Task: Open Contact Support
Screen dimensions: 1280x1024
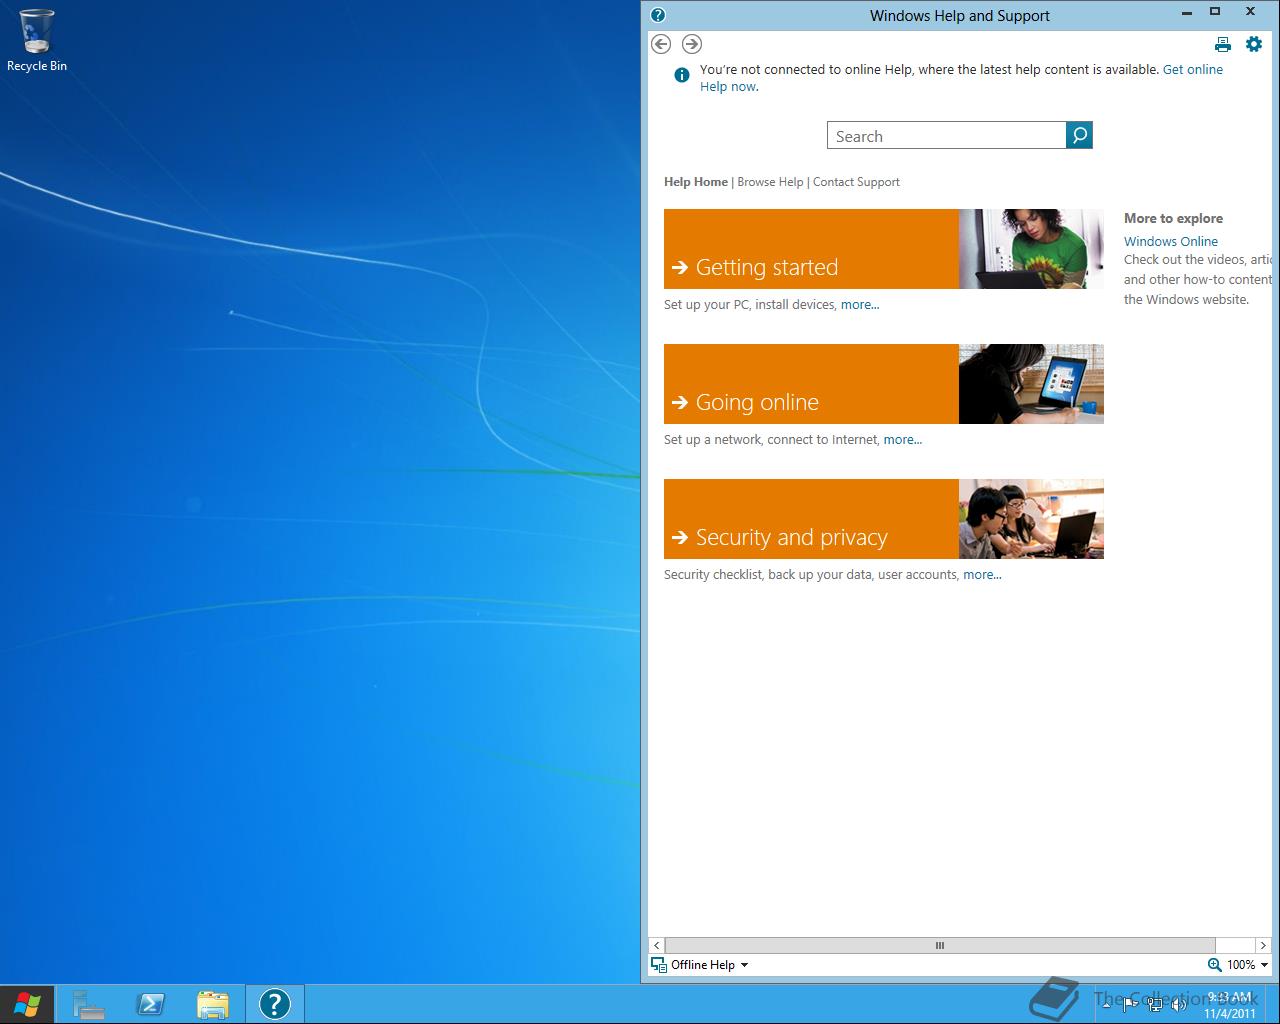Action: coord(856,182)
